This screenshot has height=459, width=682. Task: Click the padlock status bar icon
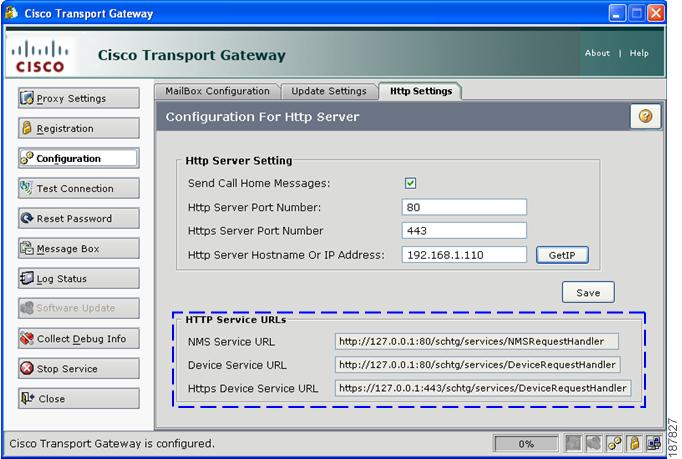point(635,443)
